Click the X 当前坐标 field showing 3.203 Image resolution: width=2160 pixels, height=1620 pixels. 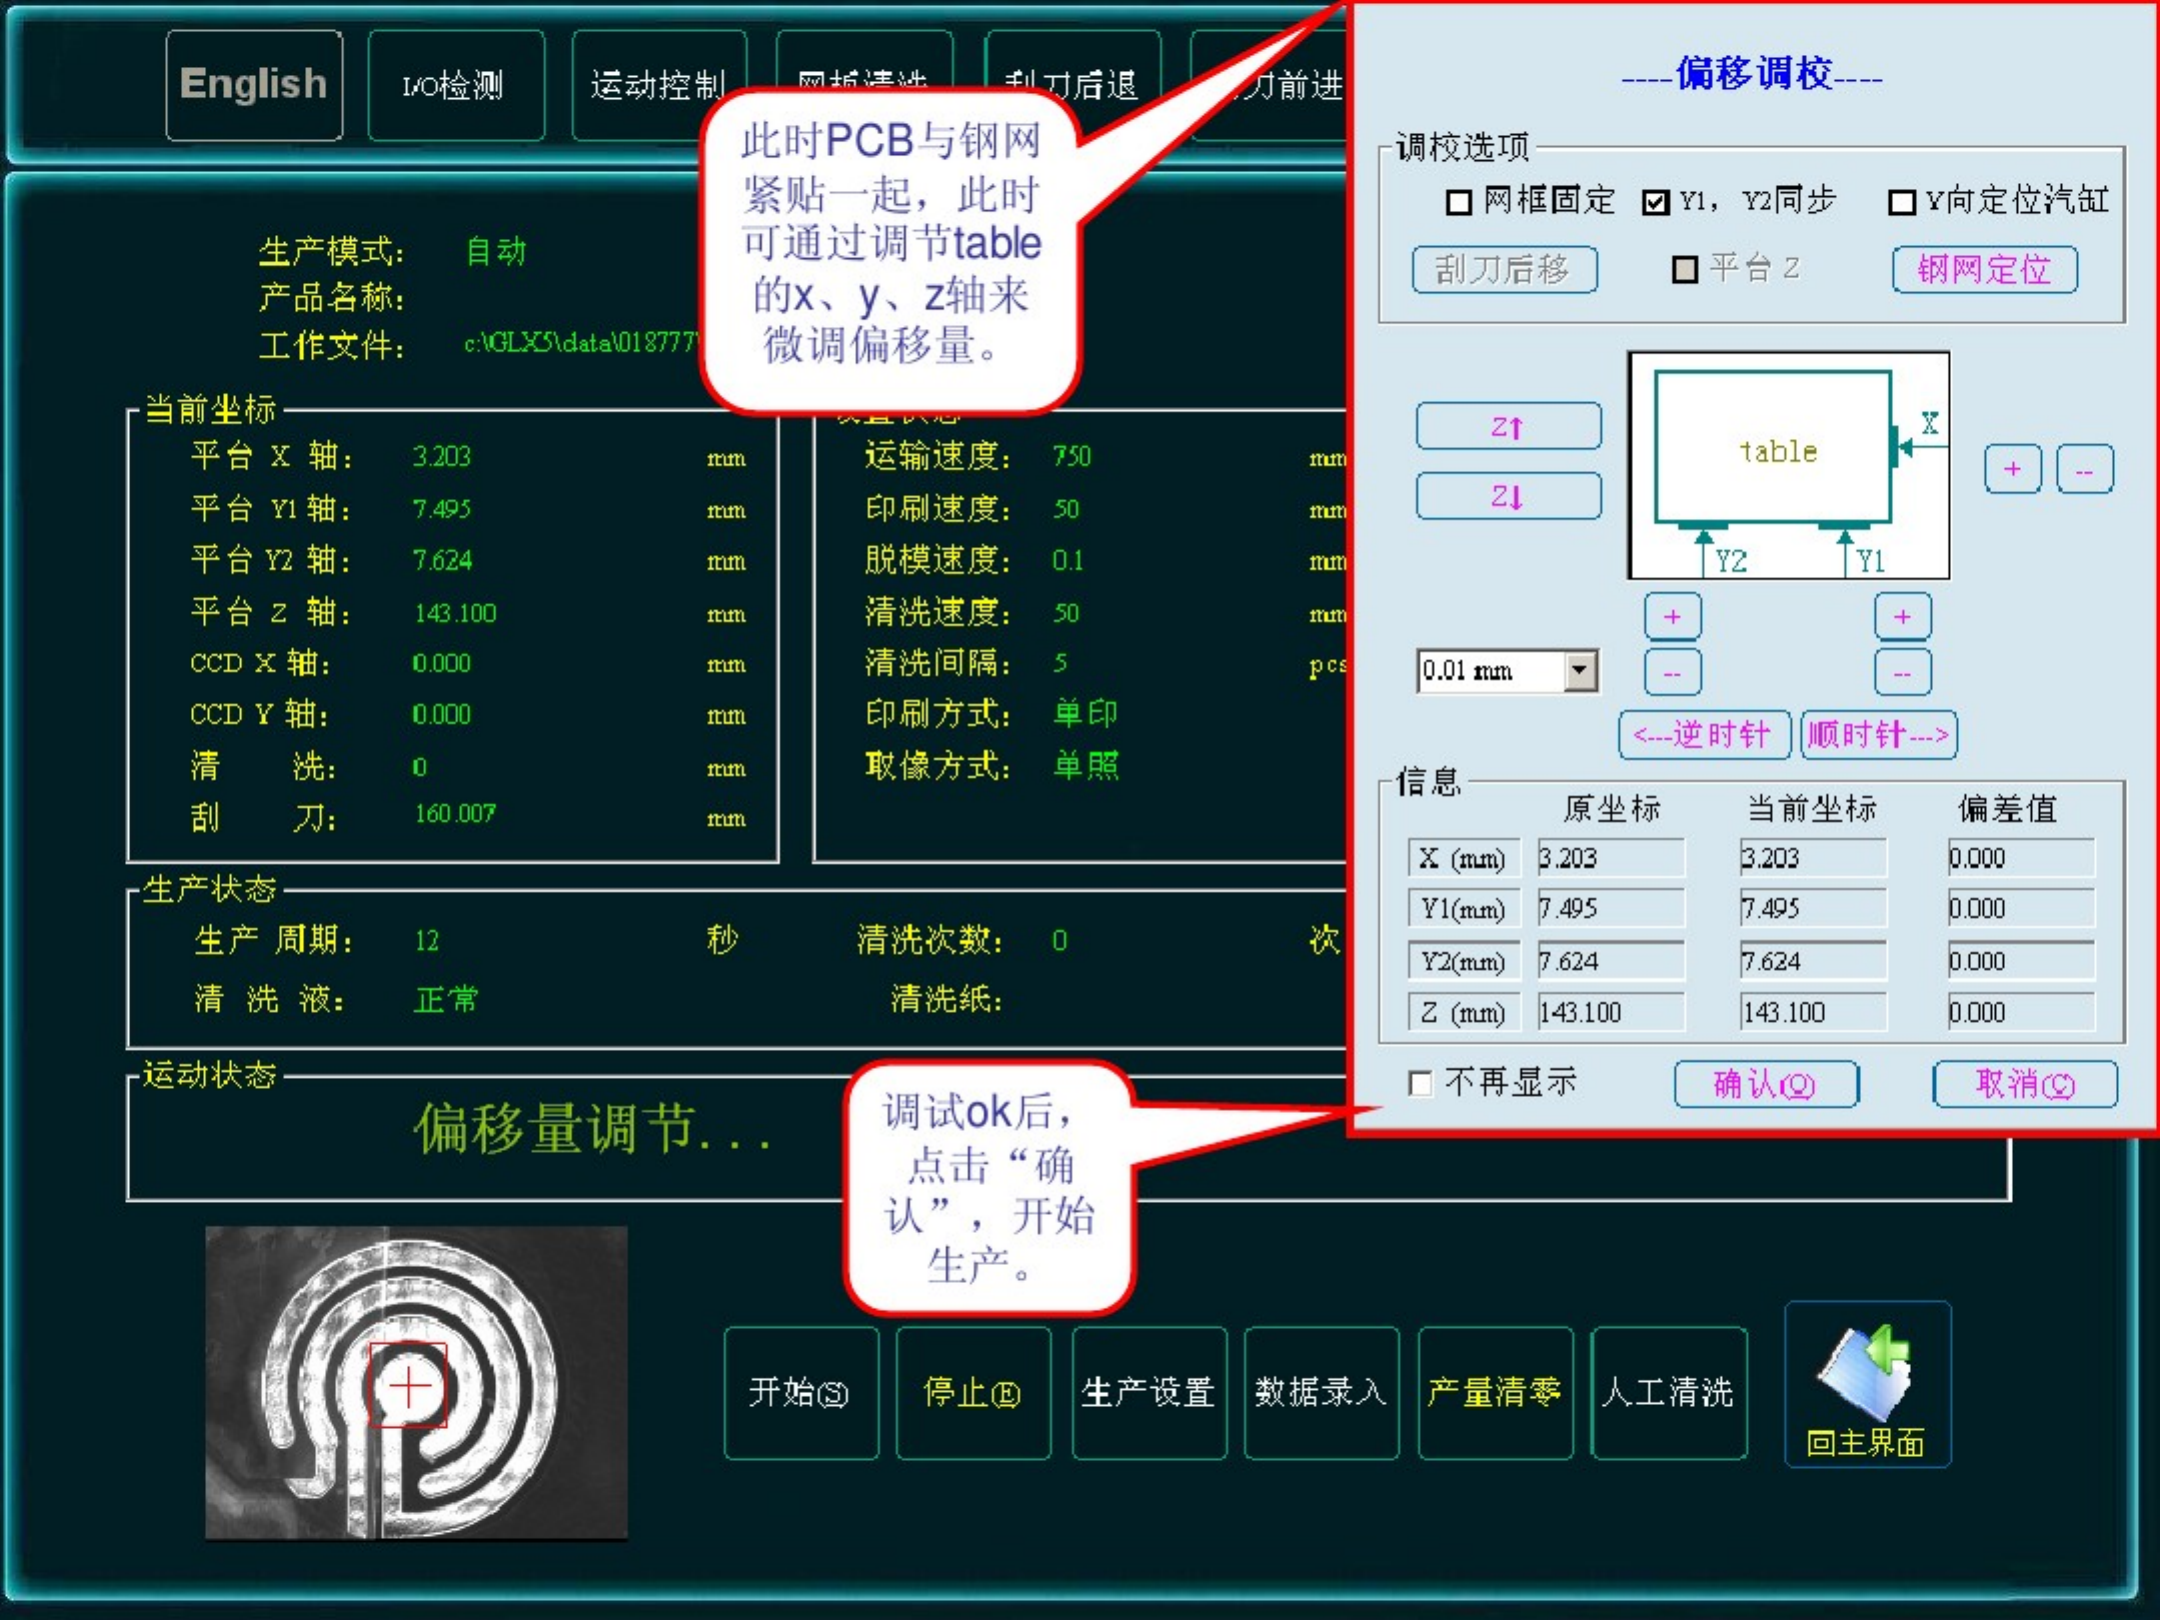(1812, 858)
